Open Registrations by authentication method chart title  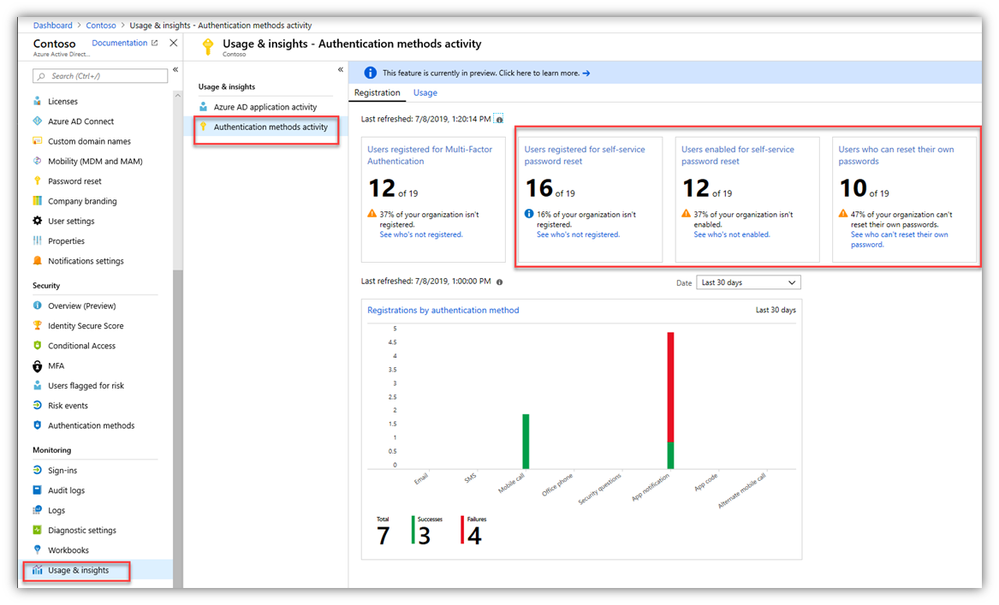[x=443, y=310]
